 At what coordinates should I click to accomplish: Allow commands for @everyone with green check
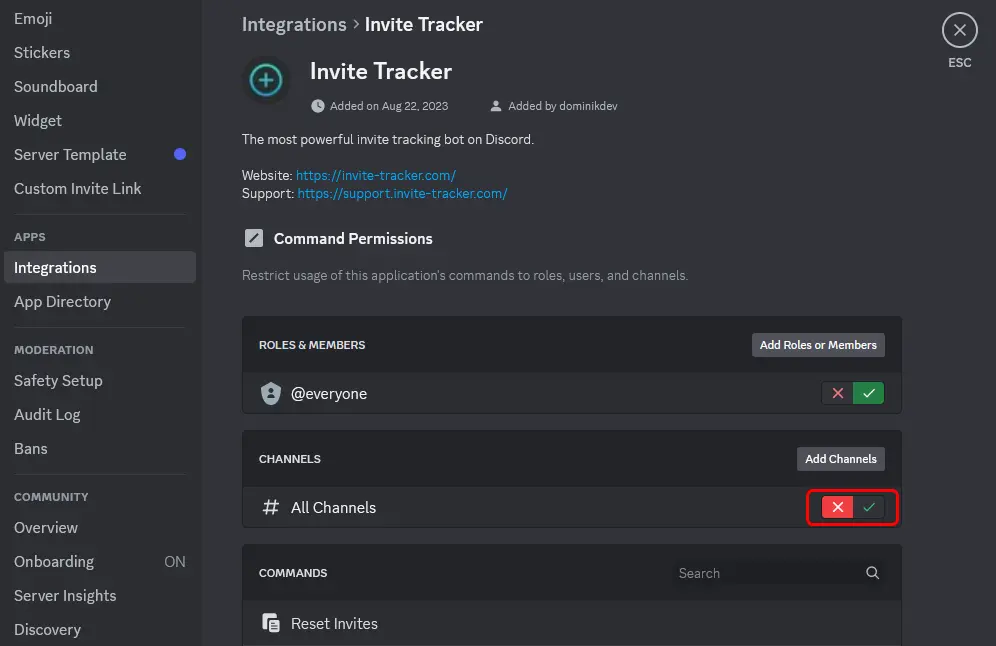pyautogui.click(x=868, y=393)
